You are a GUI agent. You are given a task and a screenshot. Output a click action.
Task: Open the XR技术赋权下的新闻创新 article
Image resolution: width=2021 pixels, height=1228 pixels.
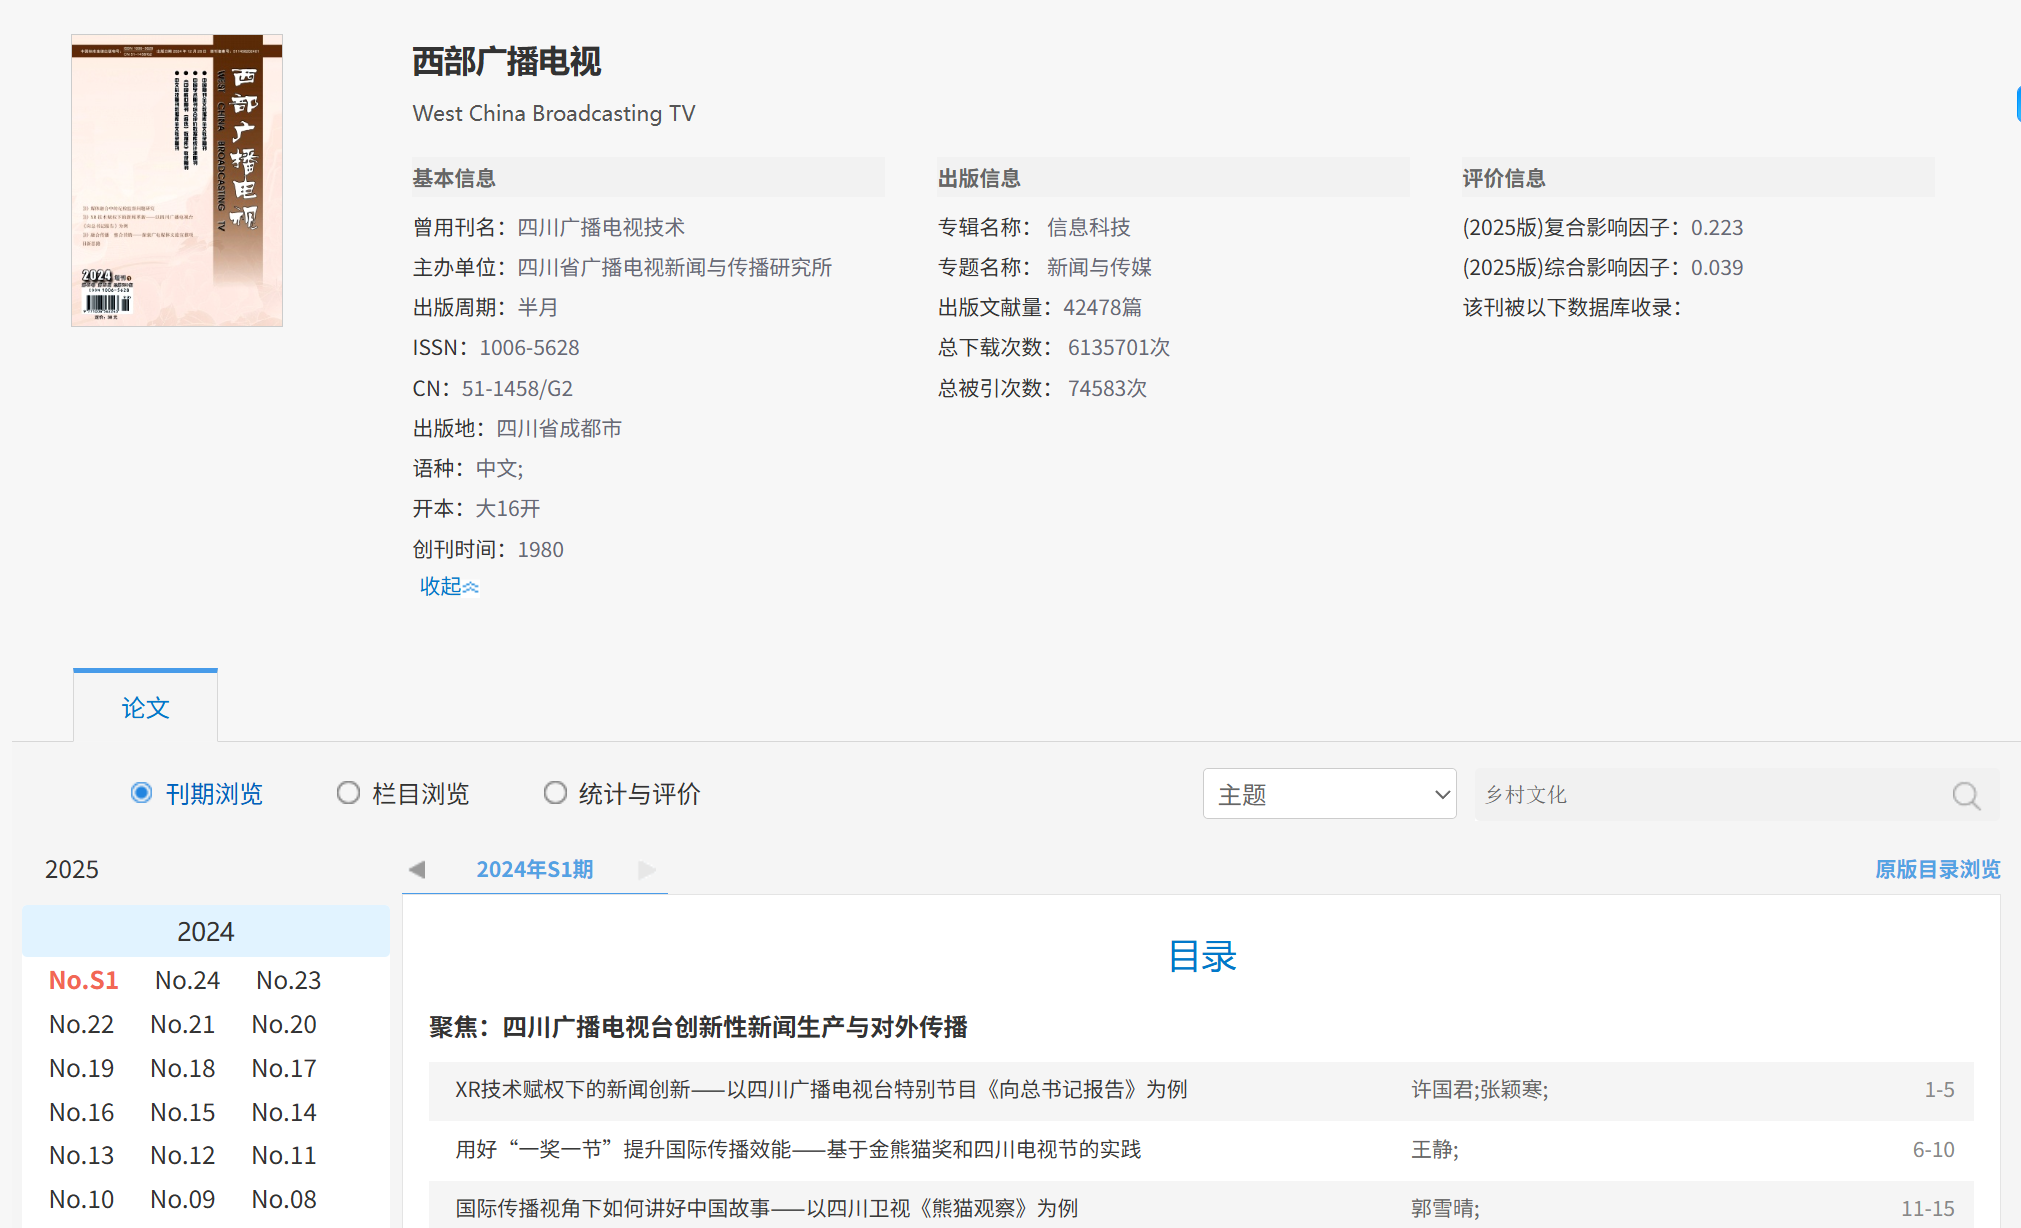820,1089
